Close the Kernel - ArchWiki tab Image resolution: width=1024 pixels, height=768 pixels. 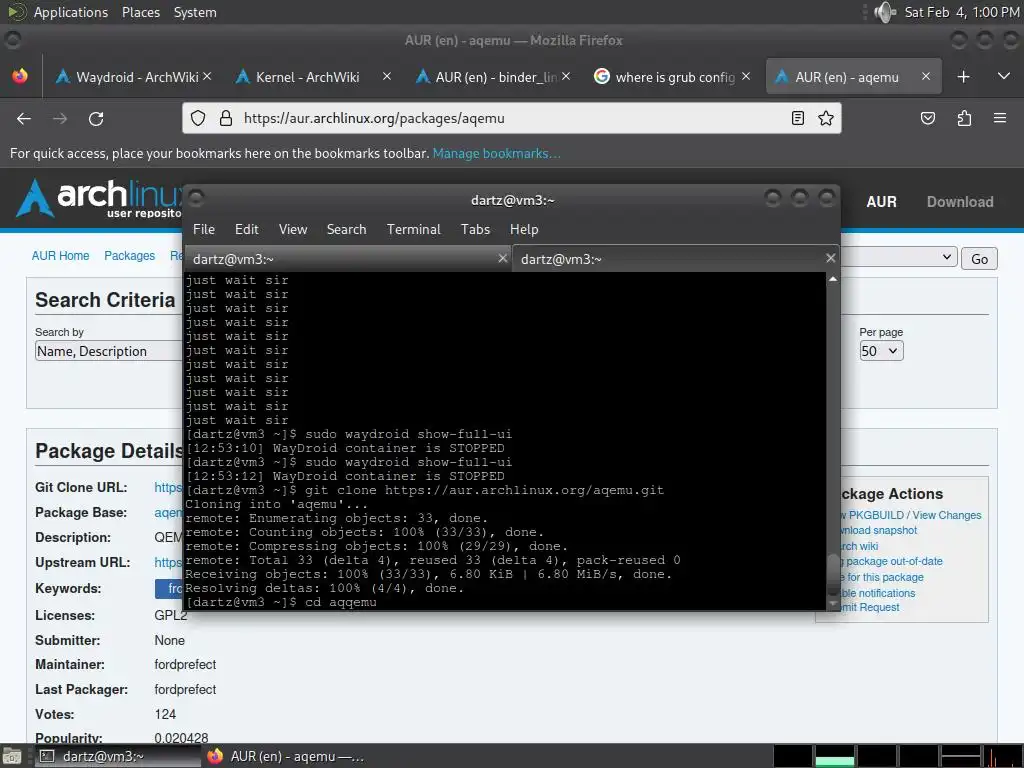pyautogui.click(x=387, y=76)
